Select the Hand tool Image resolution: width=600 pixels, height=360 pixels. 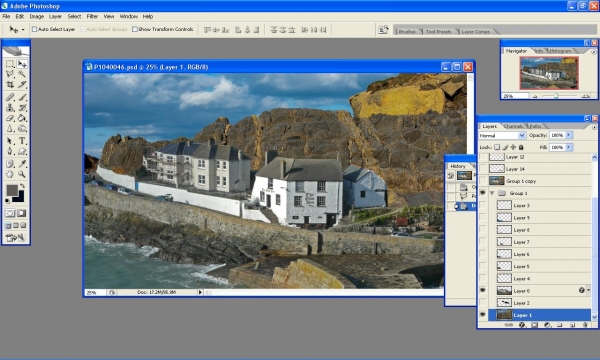point(10,174)
